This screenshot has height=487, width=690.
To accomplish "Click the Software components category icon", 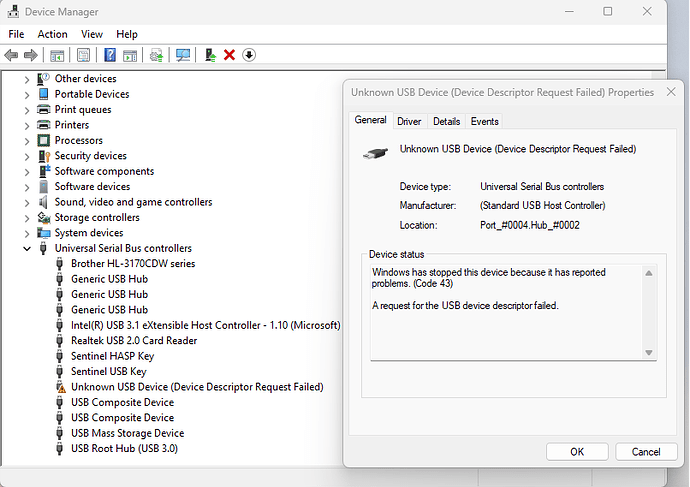I will click(x=44, y=171).
